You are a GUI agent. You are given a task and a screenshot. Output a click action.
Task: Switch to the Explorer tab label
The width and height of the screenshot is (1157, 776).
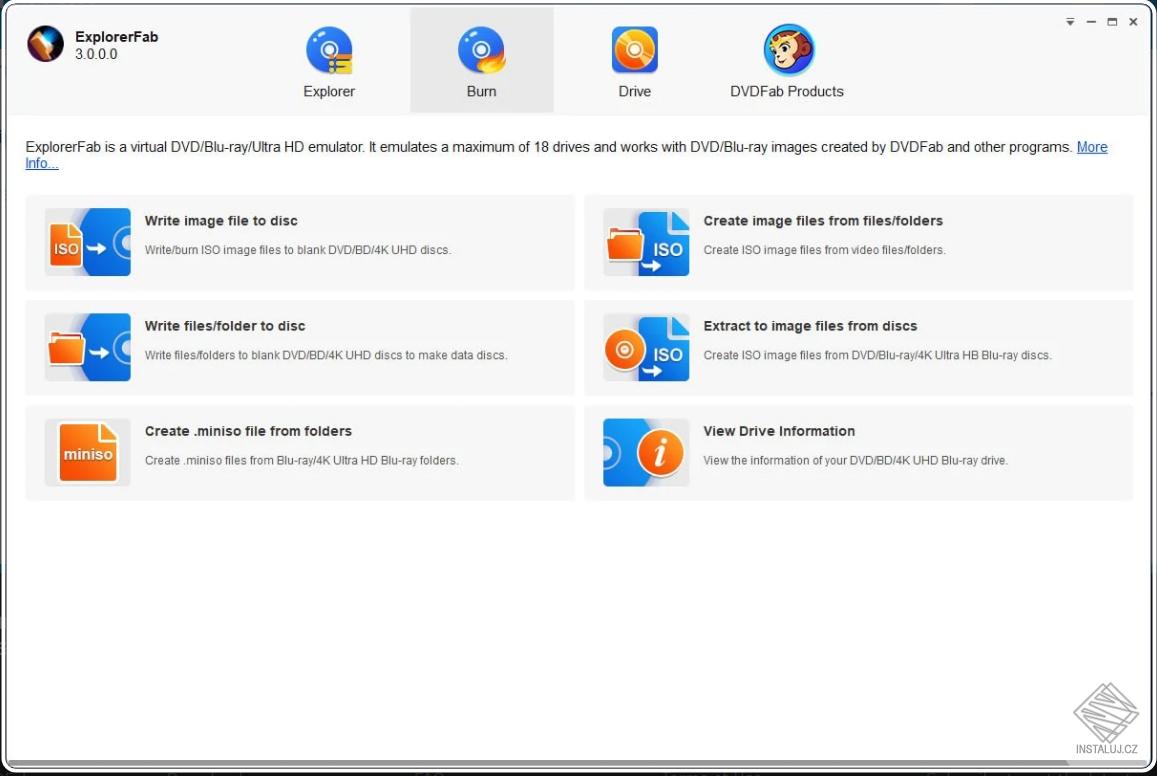click(x=329, y=91)
